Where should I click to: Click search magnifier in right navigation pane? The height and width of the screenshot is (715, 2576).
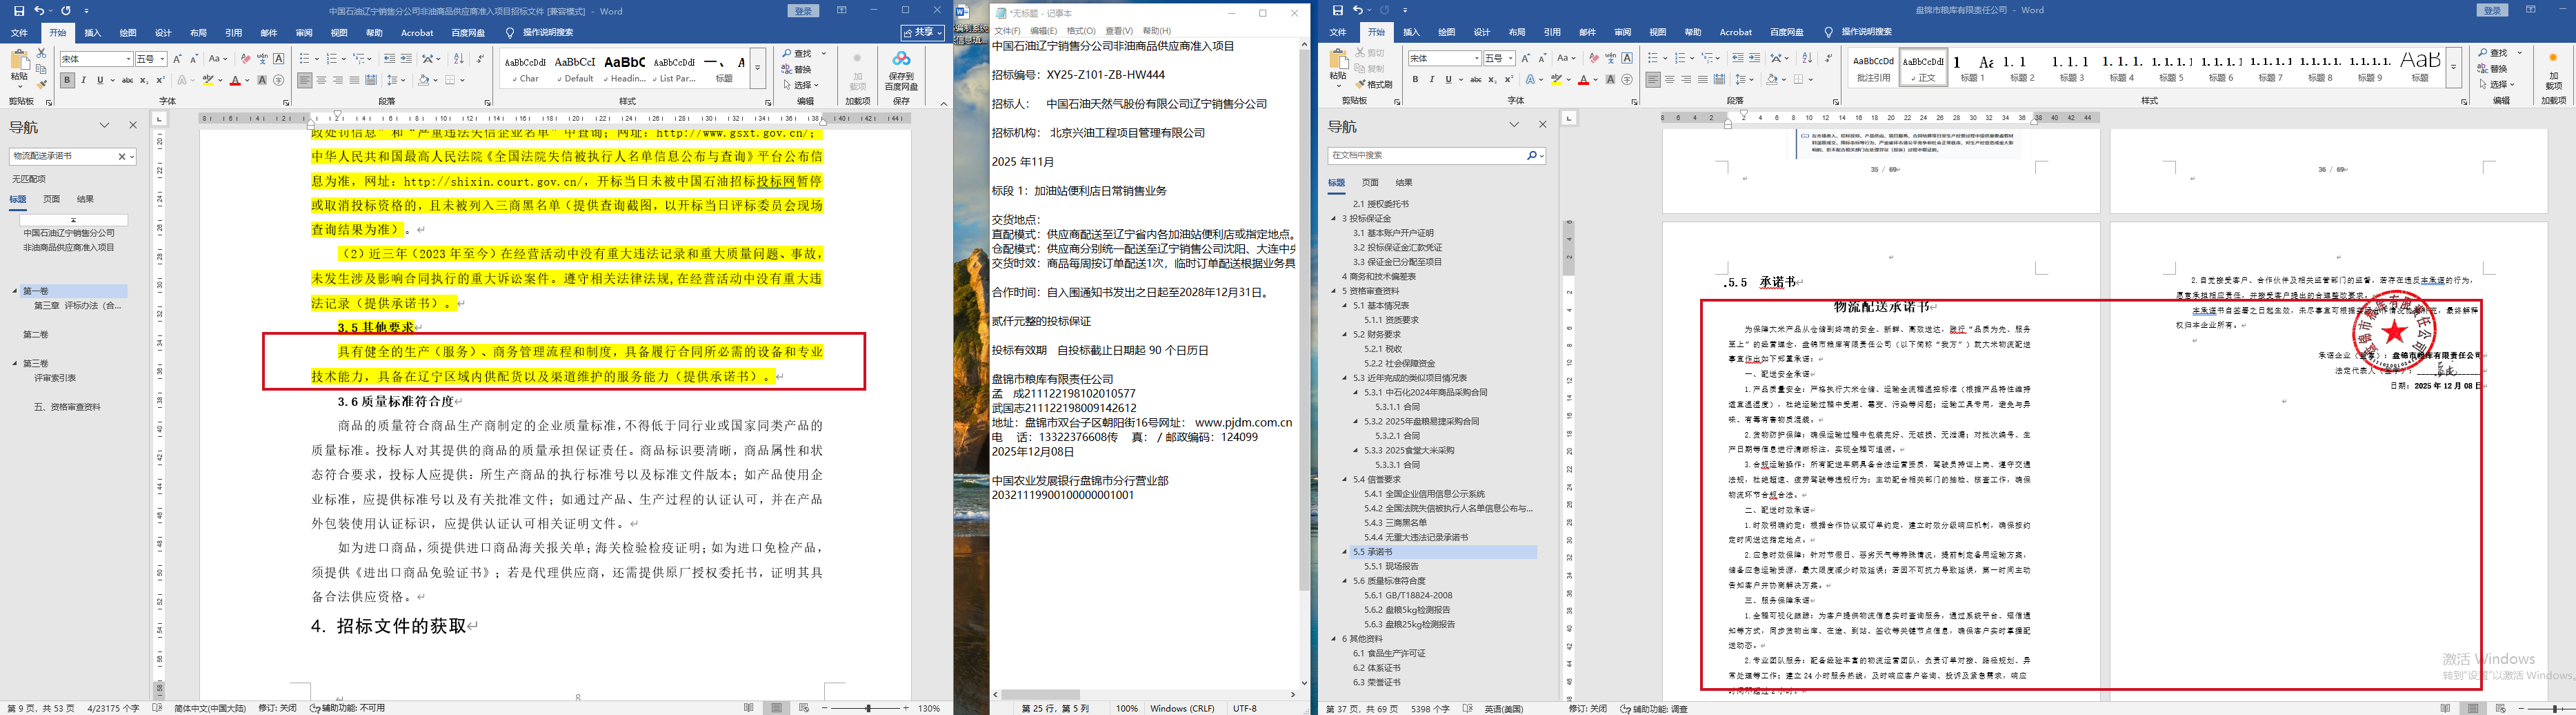tap(1531, 156)
